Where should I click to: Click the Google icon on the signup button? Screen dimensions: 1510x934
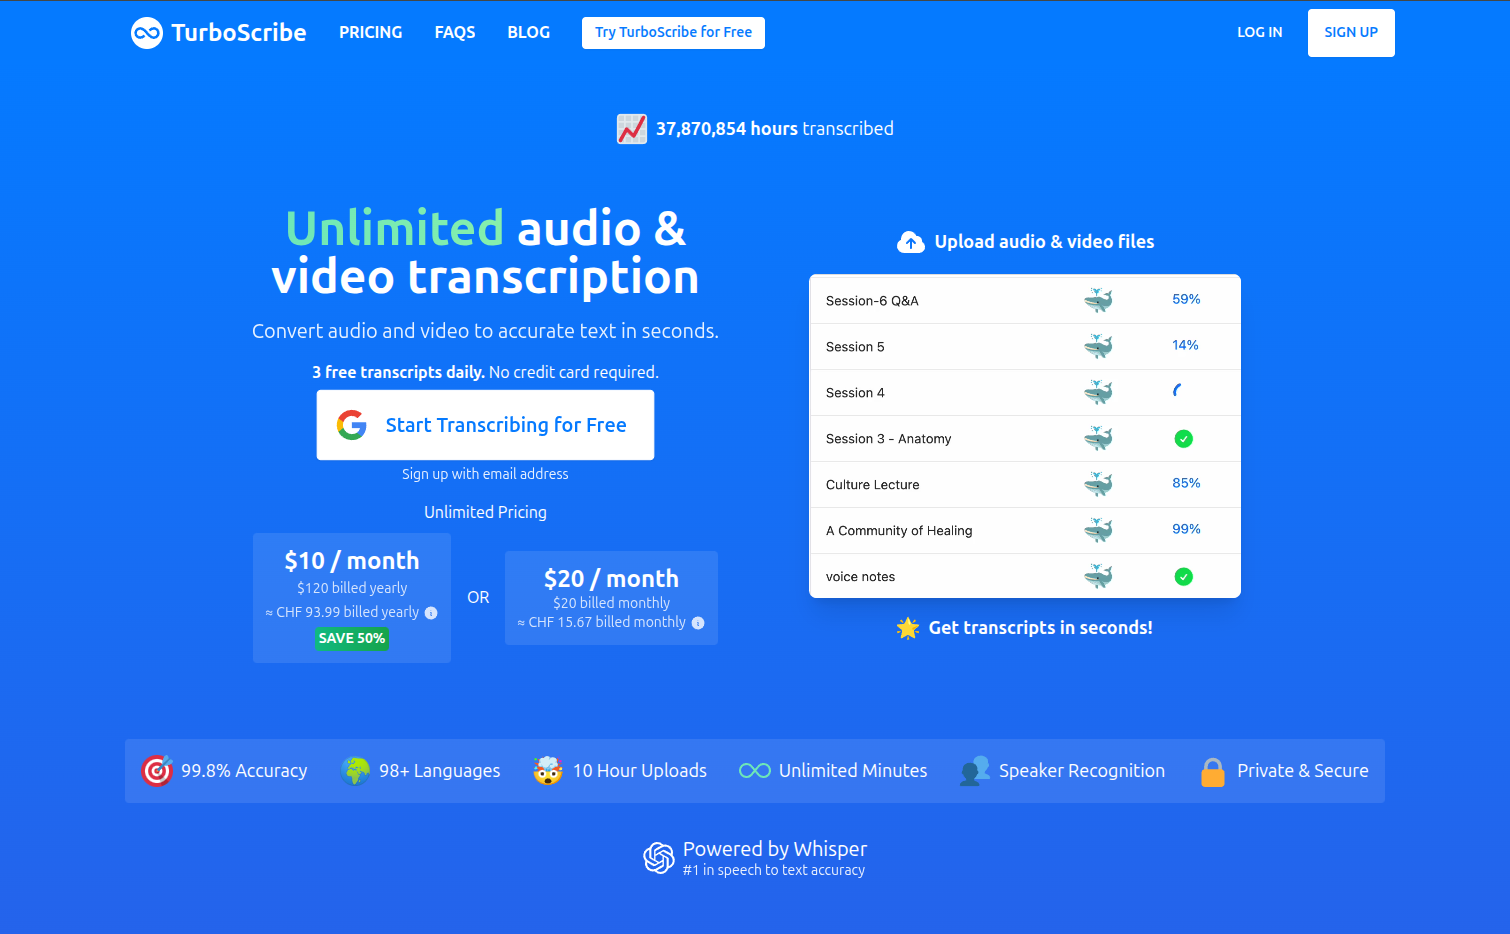pyautogui.click(x=352, y=425)
